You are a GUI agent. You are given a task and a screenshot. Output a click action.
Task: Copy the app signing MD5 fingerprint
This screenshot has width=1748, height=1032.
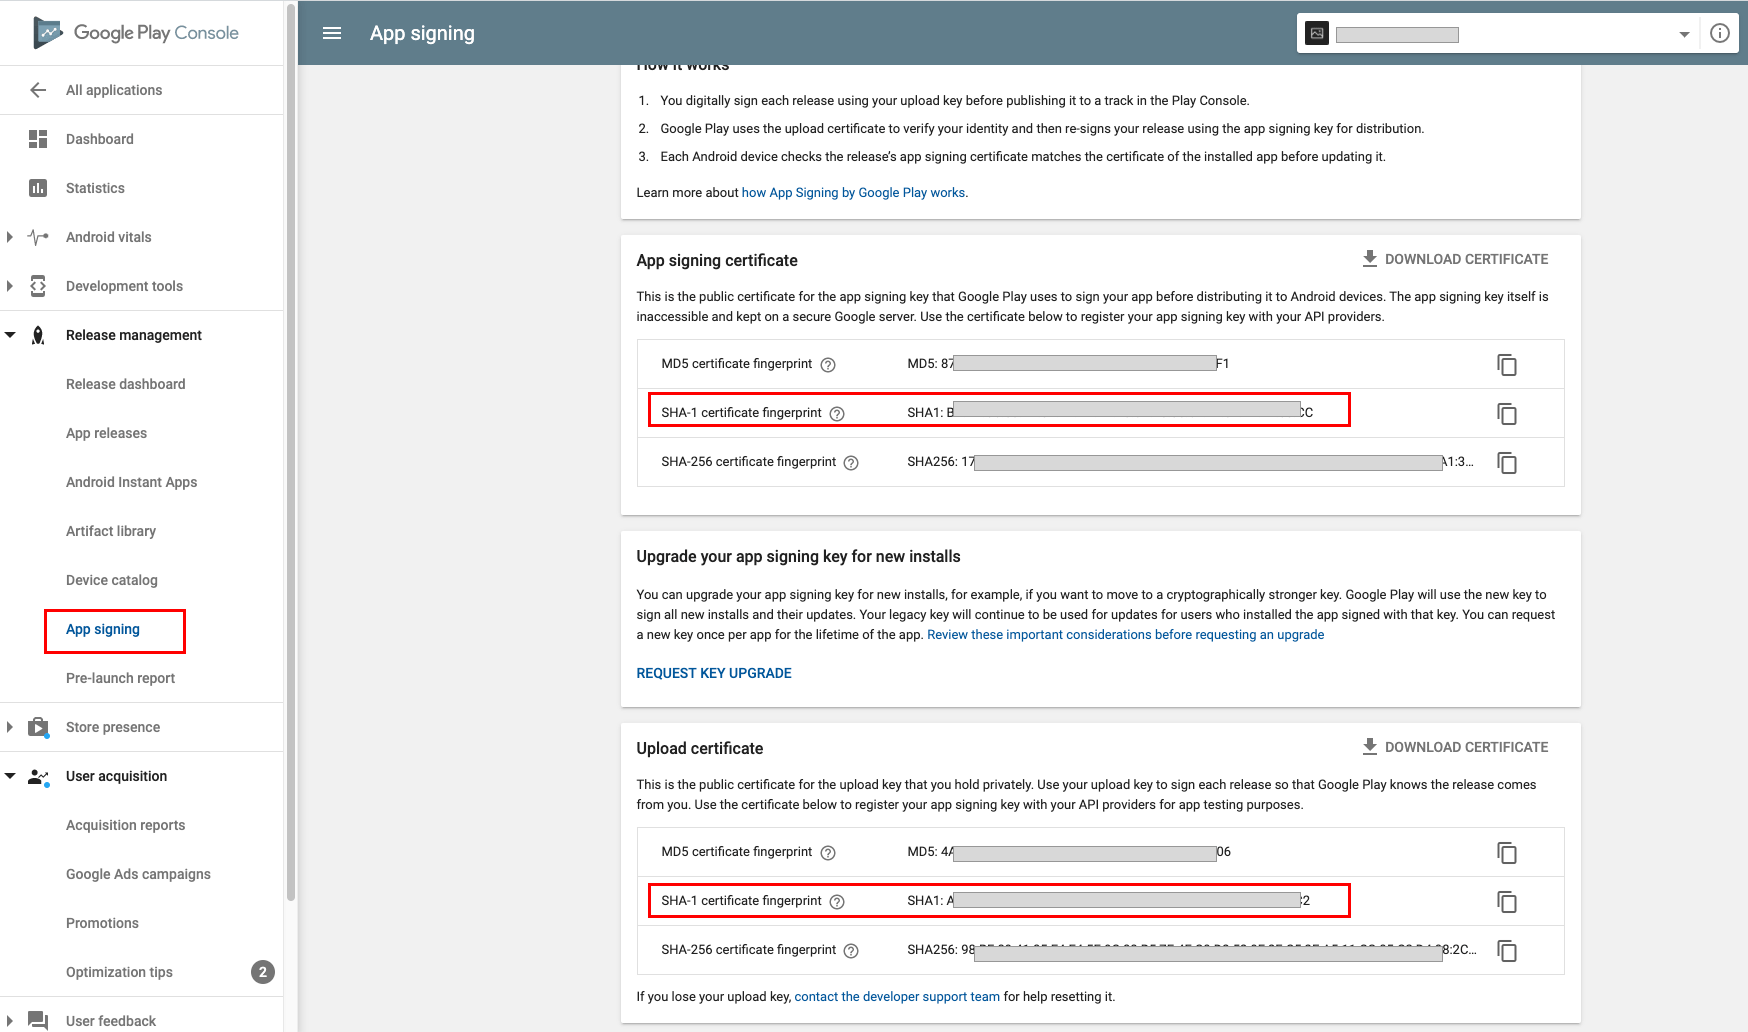(1507, 365)
